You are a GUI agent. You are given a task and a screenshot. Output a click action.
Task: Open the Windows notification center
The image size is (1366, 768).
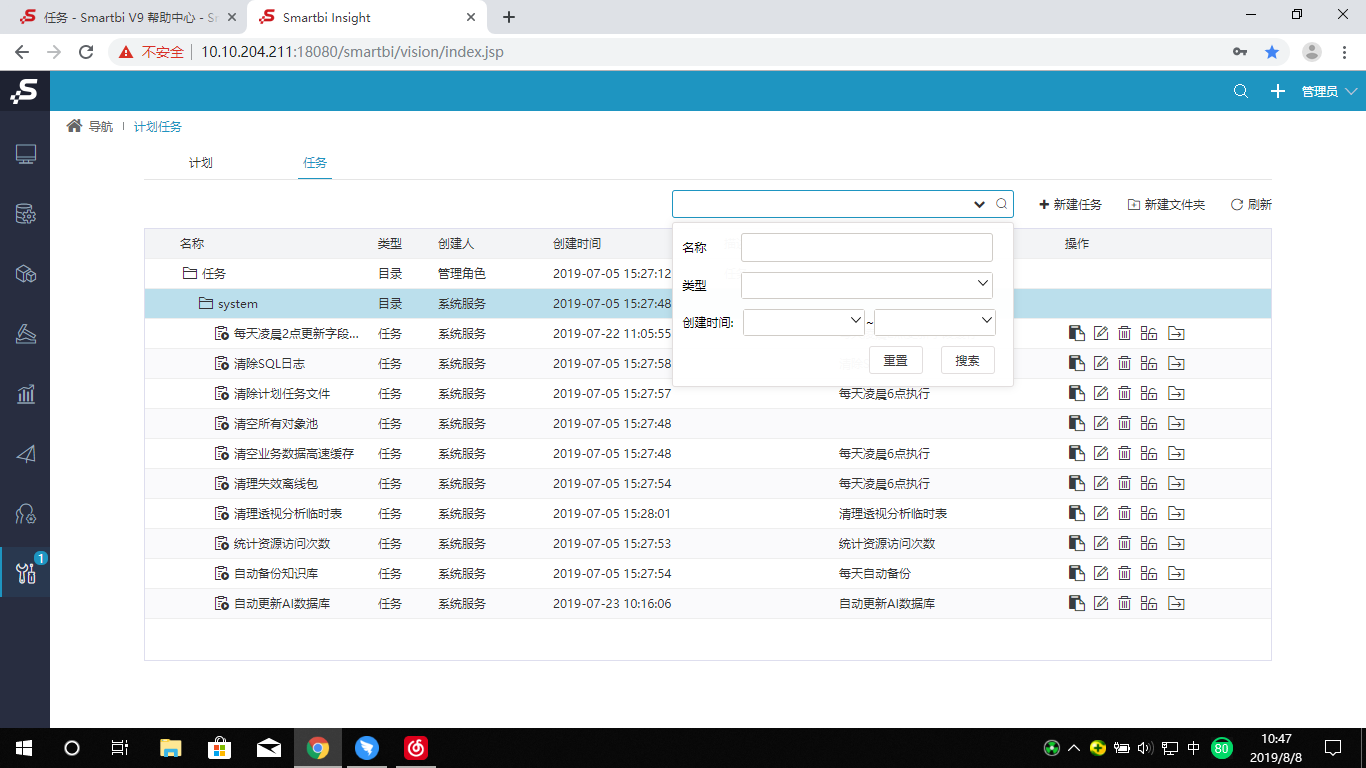(x=1333, y=747)
